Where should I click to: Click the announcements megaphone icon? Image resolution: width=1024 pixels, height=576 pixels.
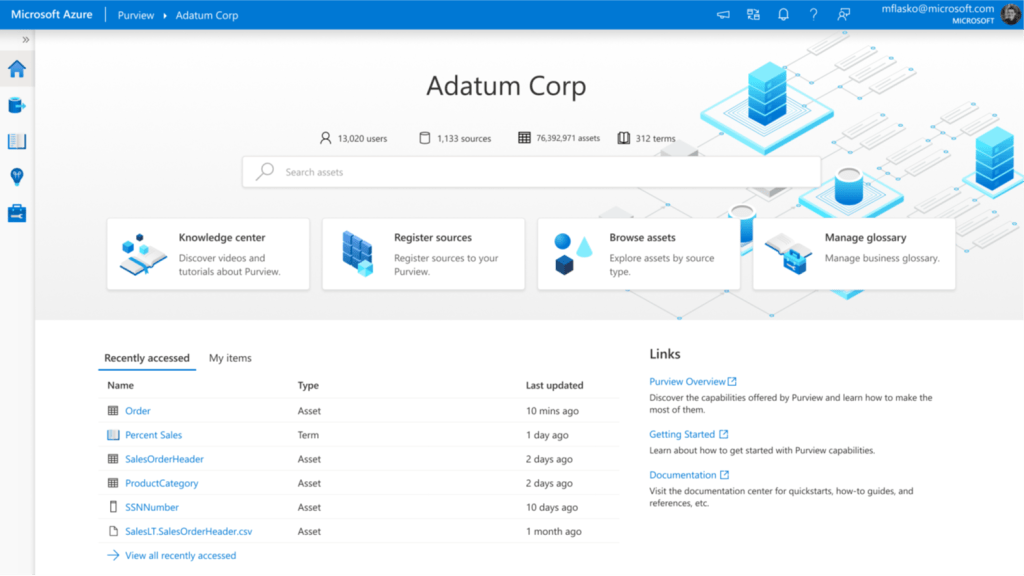click(723, 15)
